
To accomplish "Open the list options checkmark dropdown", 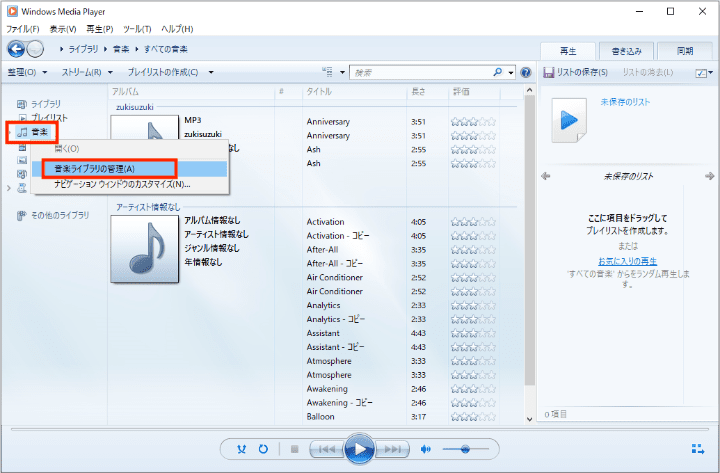I will [x=704, y=73].
